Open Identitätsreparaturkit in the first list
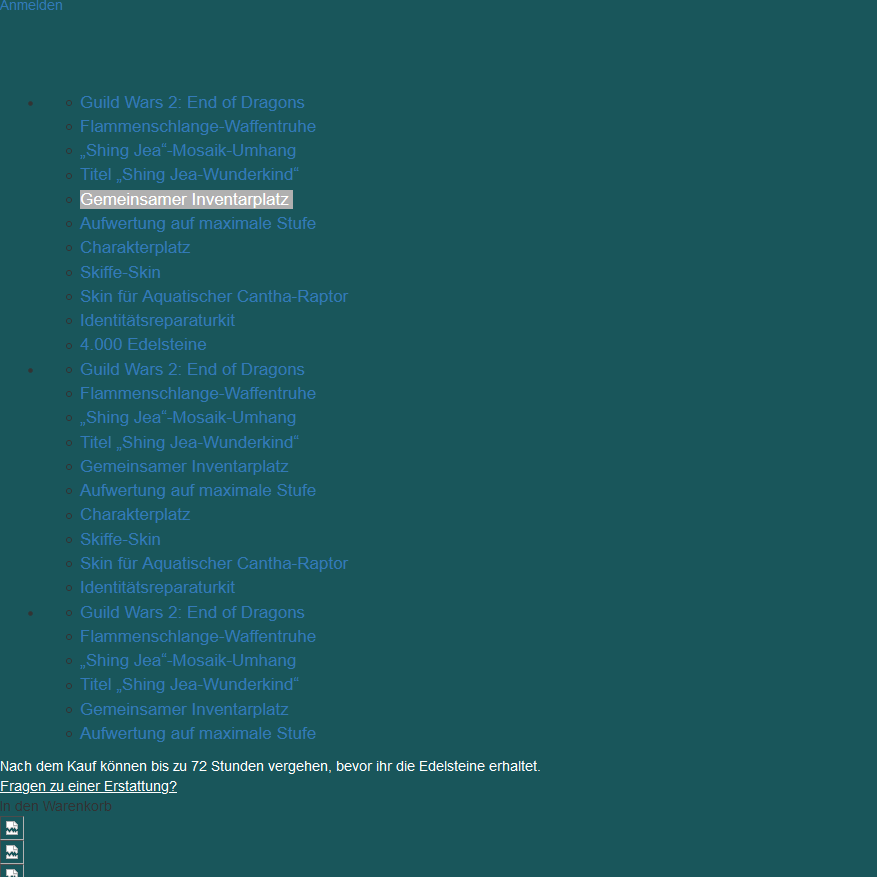 tap(158, 320)
